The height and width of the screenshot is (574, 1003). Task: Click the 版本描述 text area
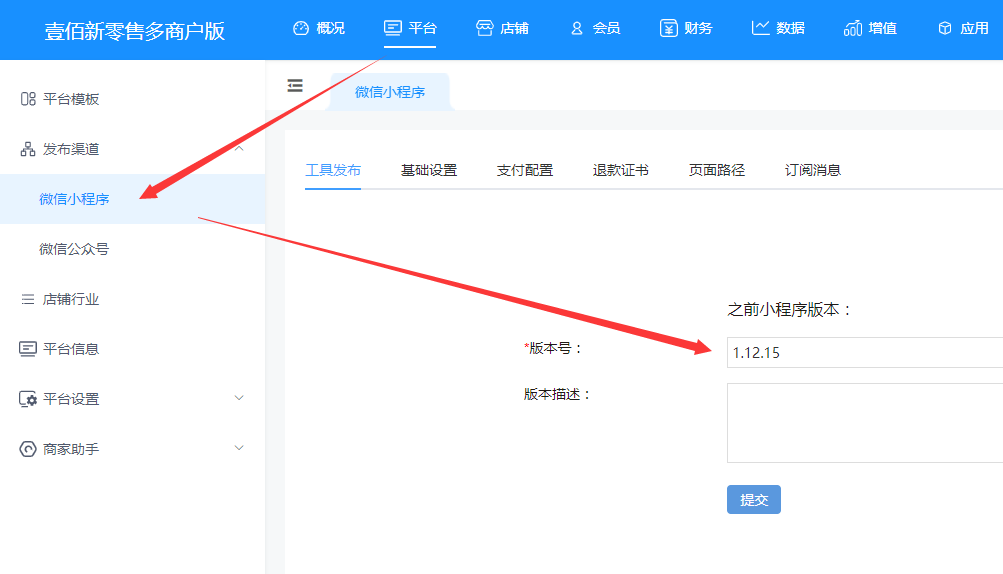point(865,423)
